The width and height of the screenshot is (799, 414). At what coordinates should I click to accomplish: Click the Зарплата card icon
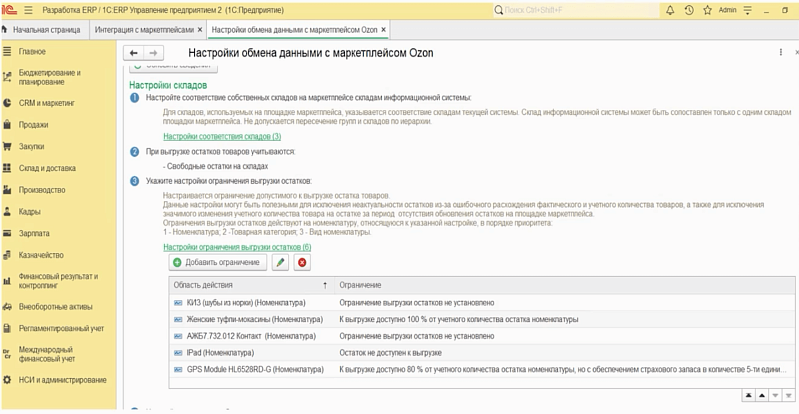click(x=7, y=233)
